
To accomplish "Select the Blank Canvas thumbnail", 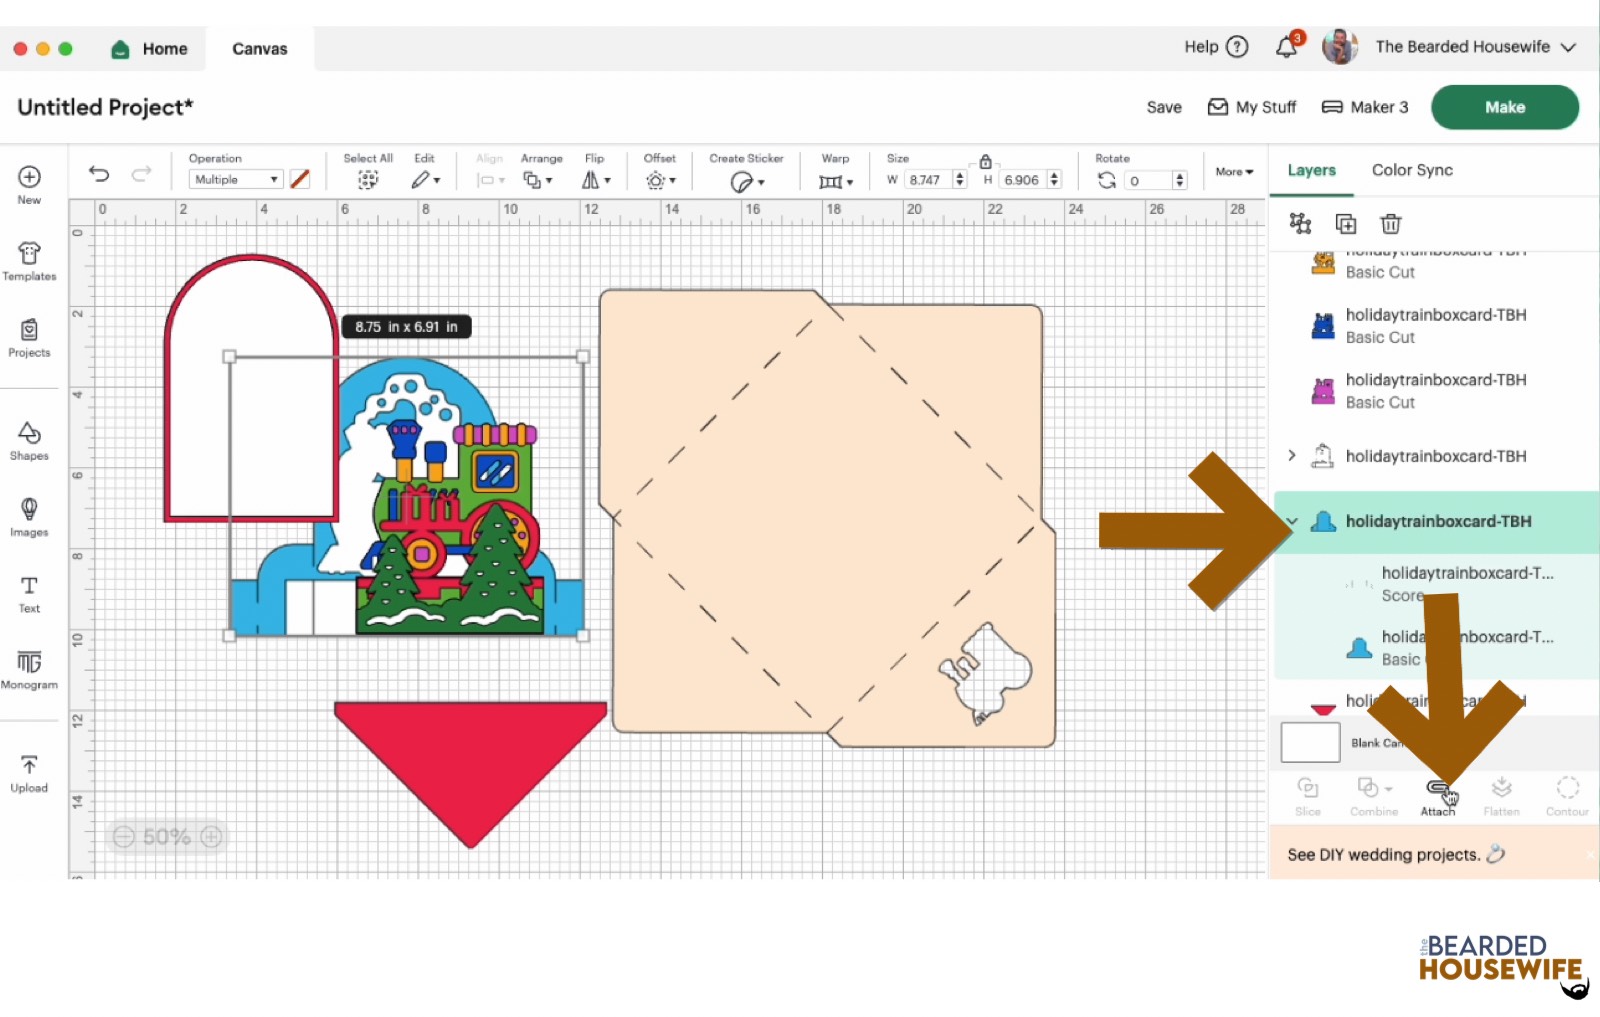I will tap(1310, 743).
